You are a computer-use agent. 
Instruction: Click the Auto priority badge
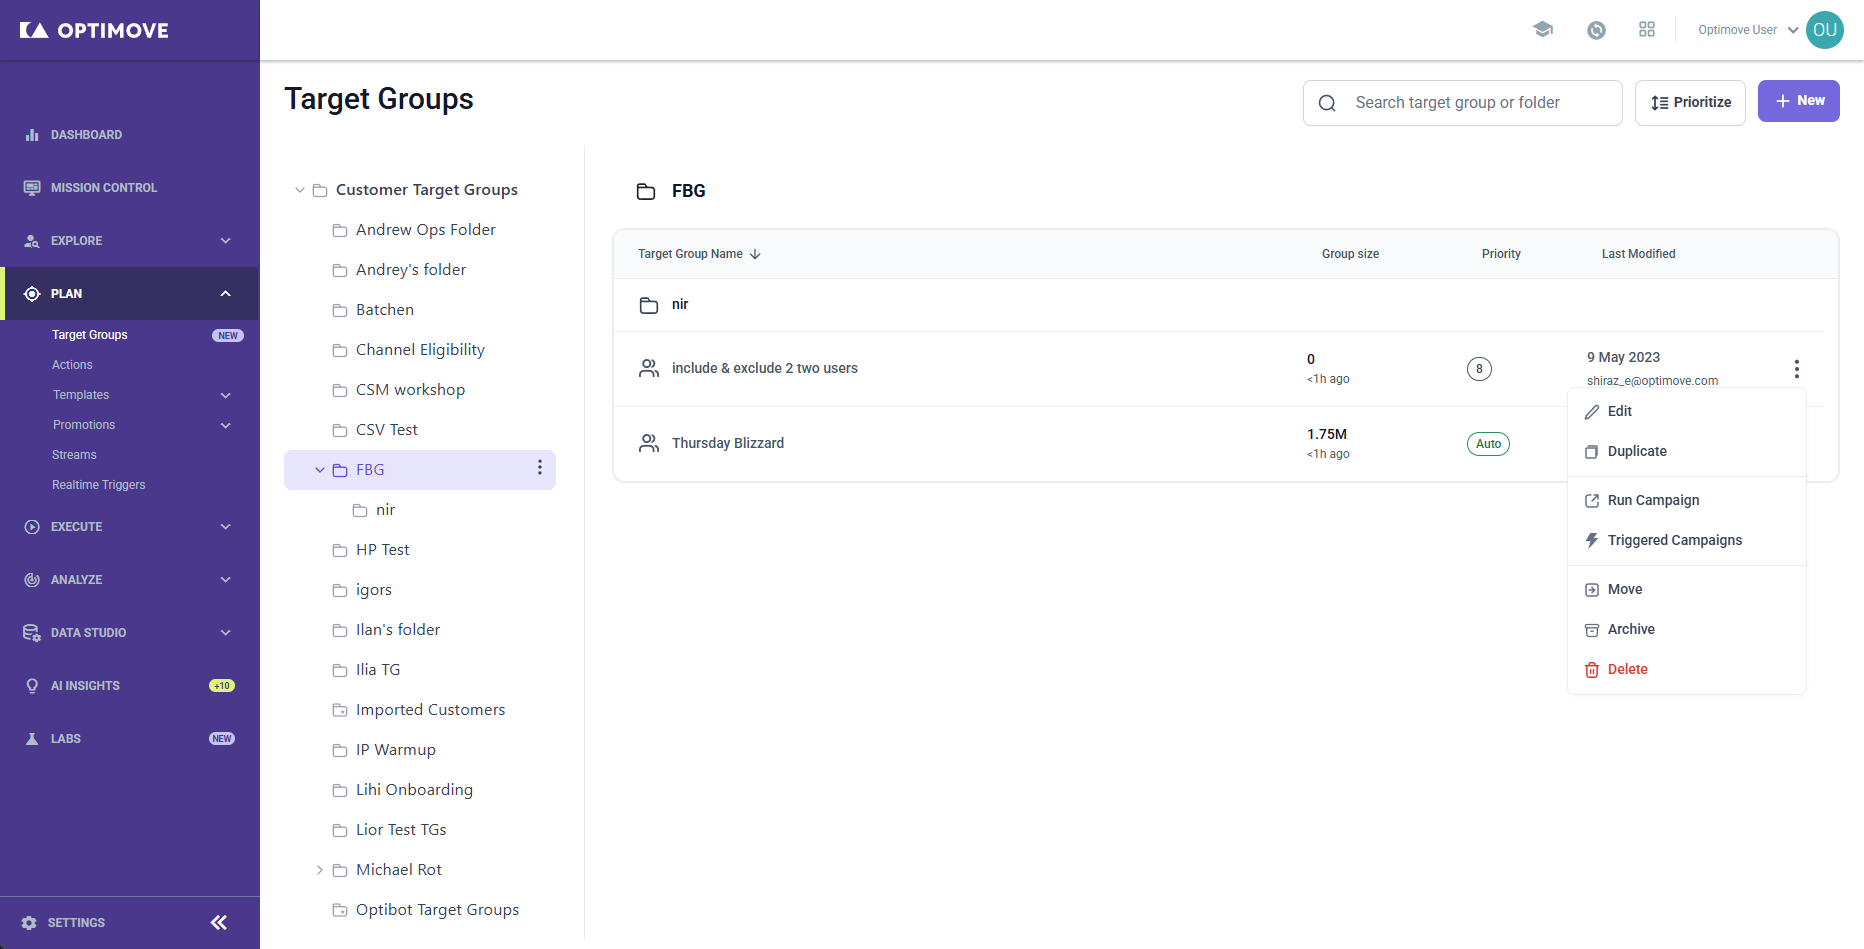1488,444
